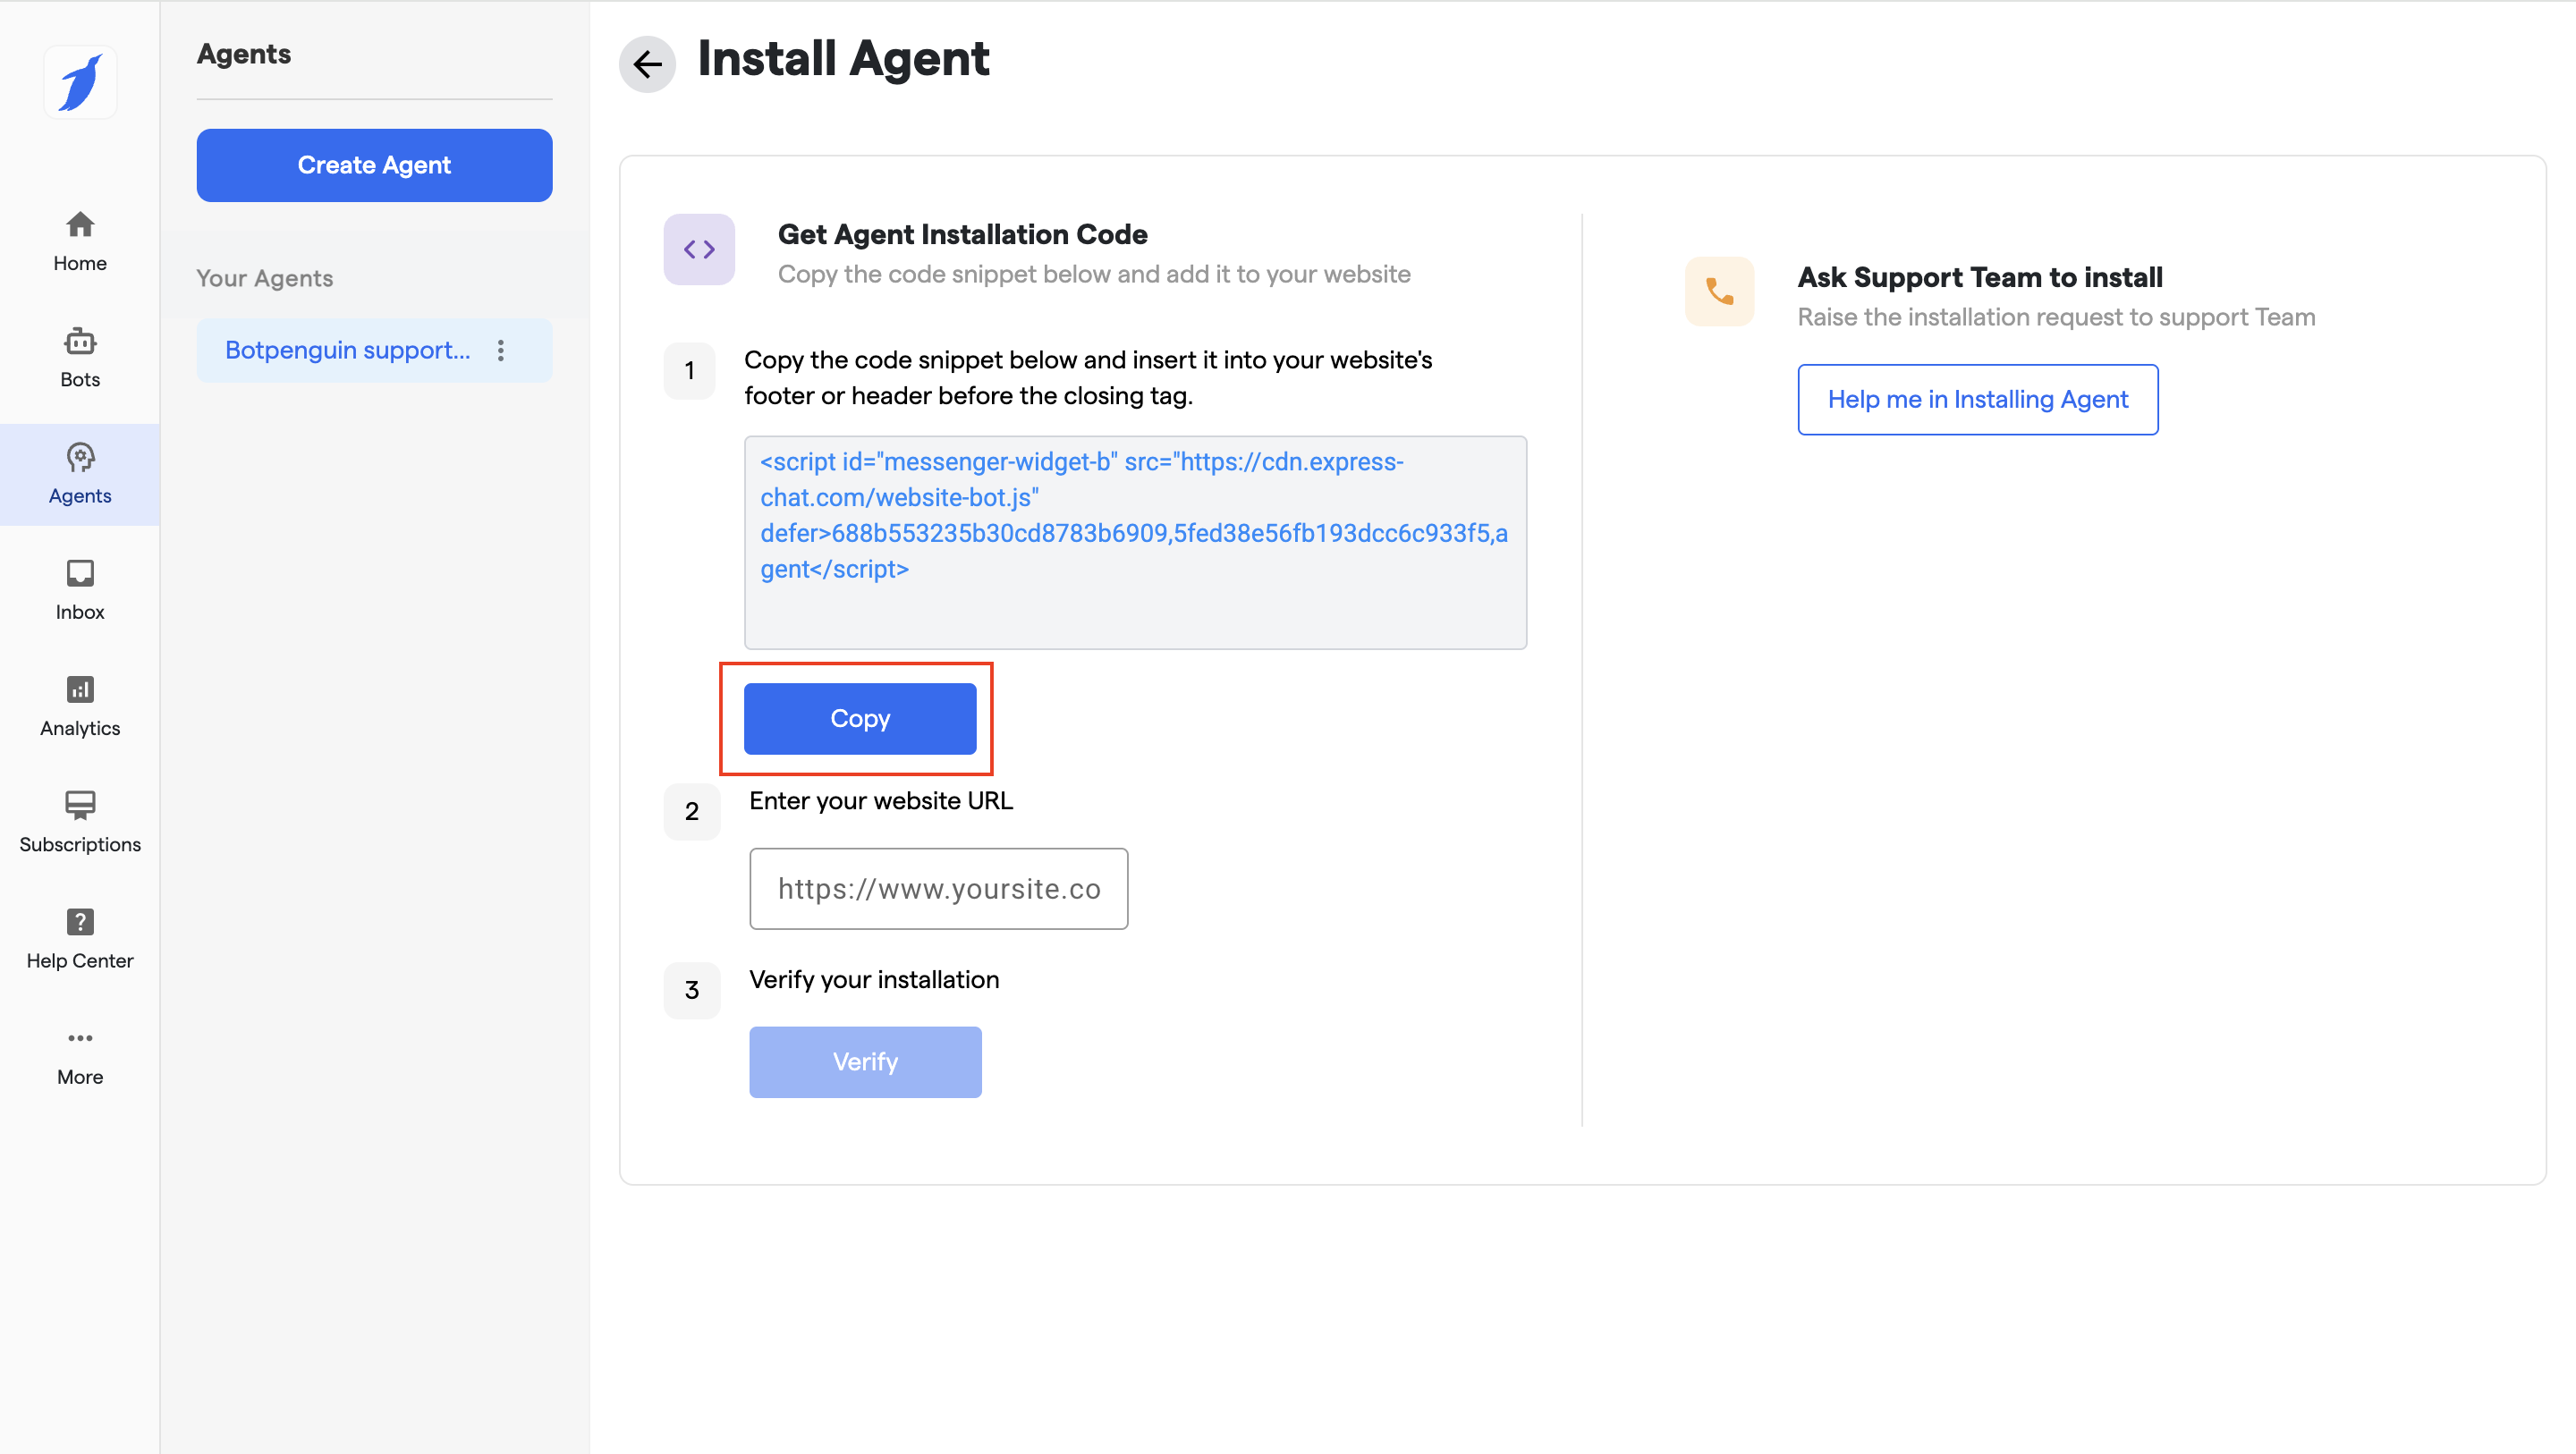Go to Home in sidebar

click(80, 241)
